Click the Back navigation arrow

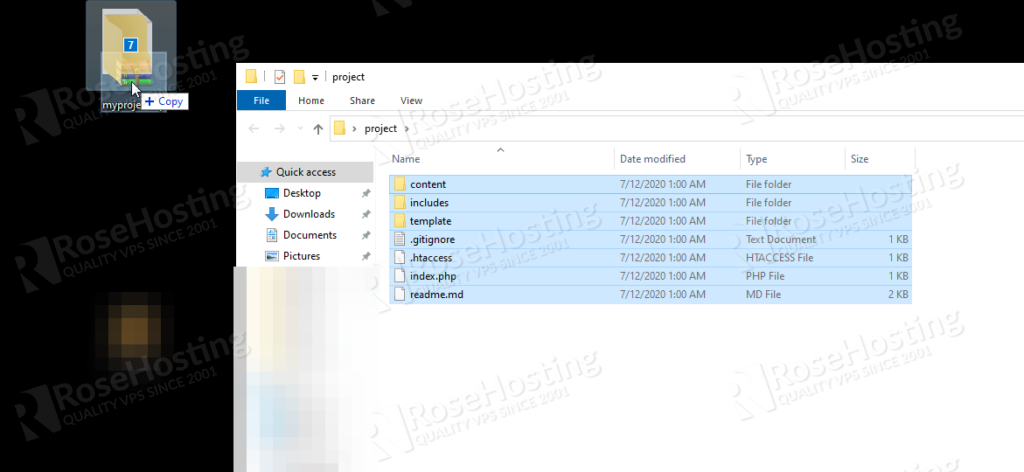253,129
